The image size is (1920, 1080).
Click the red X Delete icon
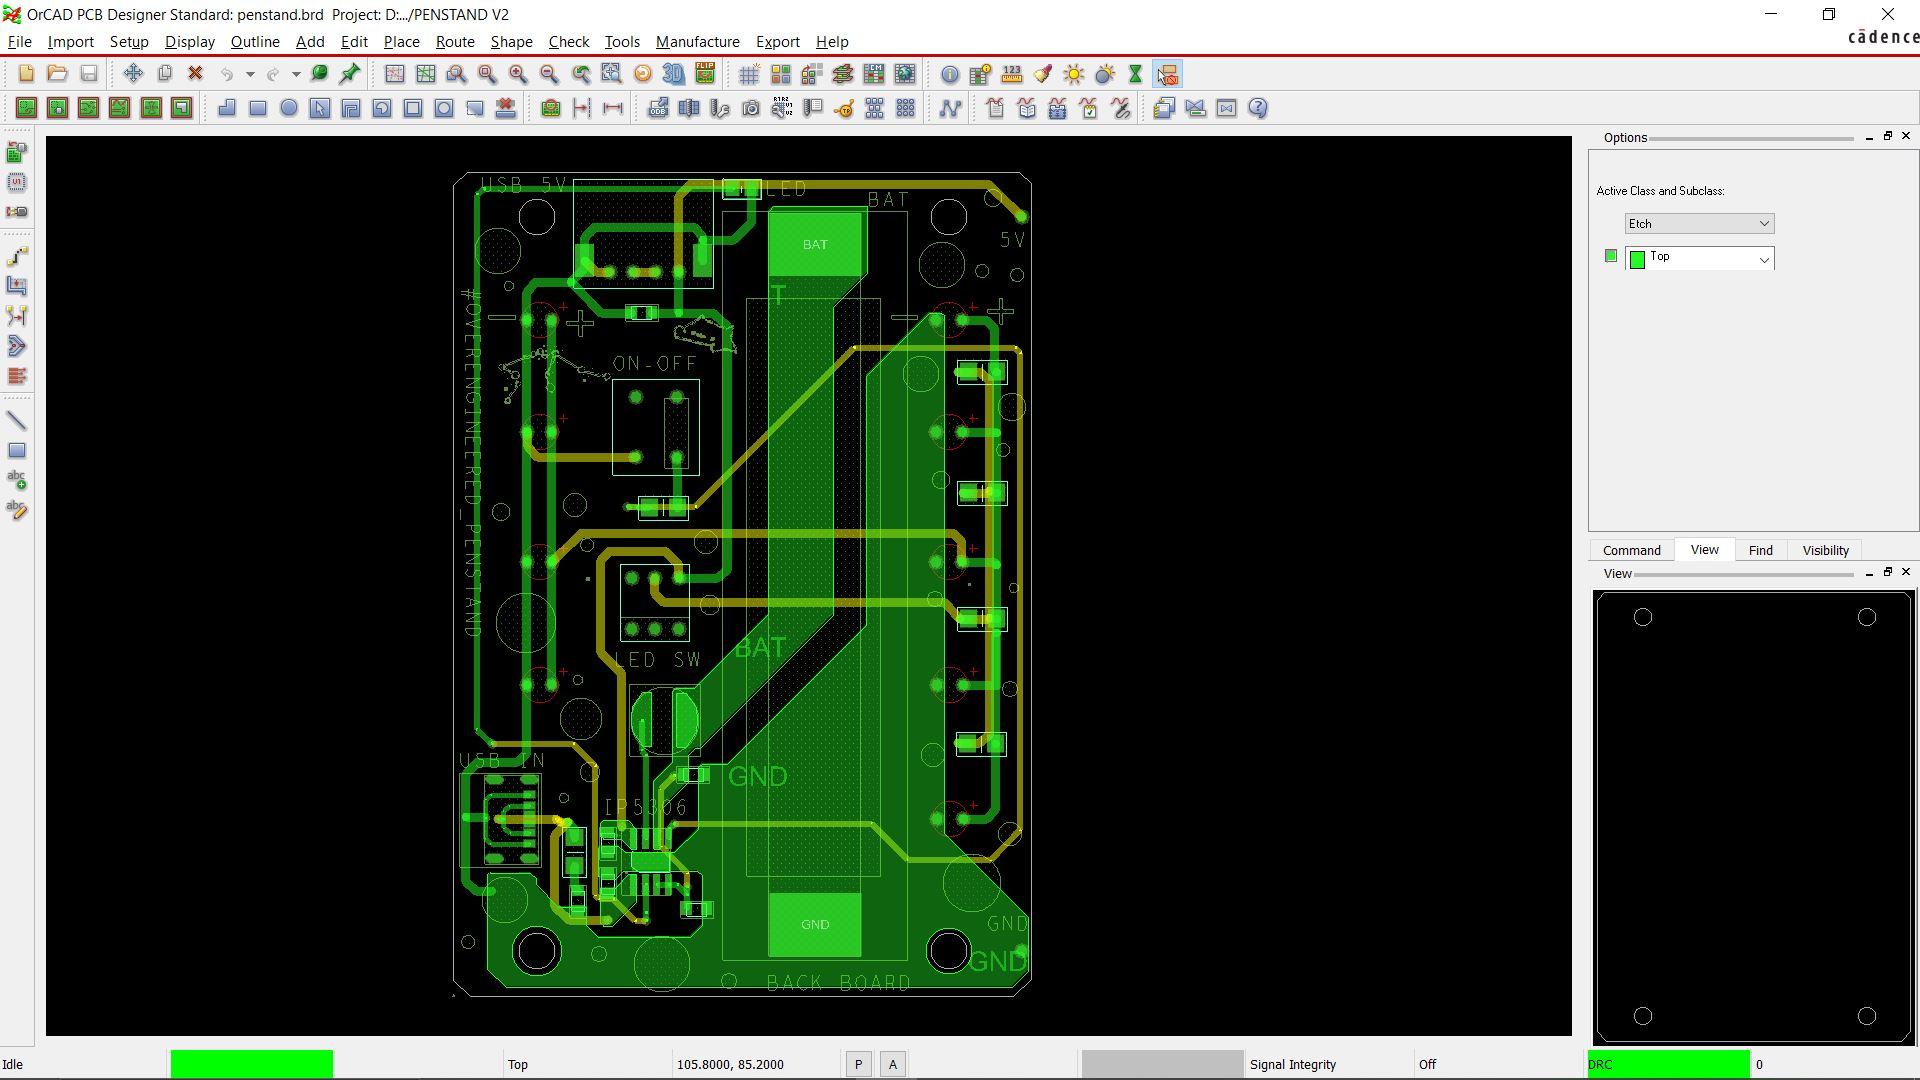tap(196, 74)
